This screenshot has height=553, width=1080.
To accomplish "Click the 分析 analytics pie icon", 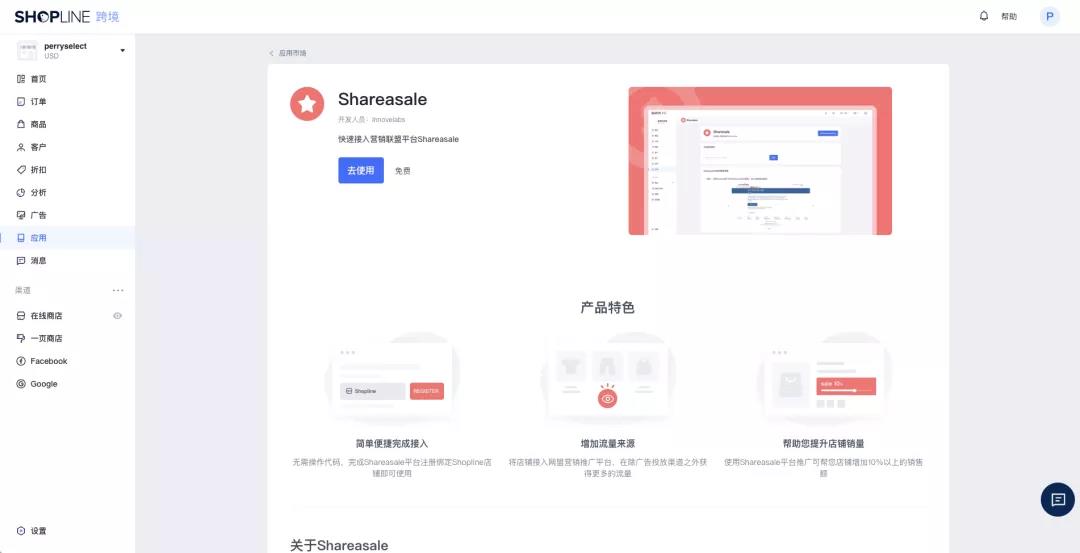I will (21, 193).
